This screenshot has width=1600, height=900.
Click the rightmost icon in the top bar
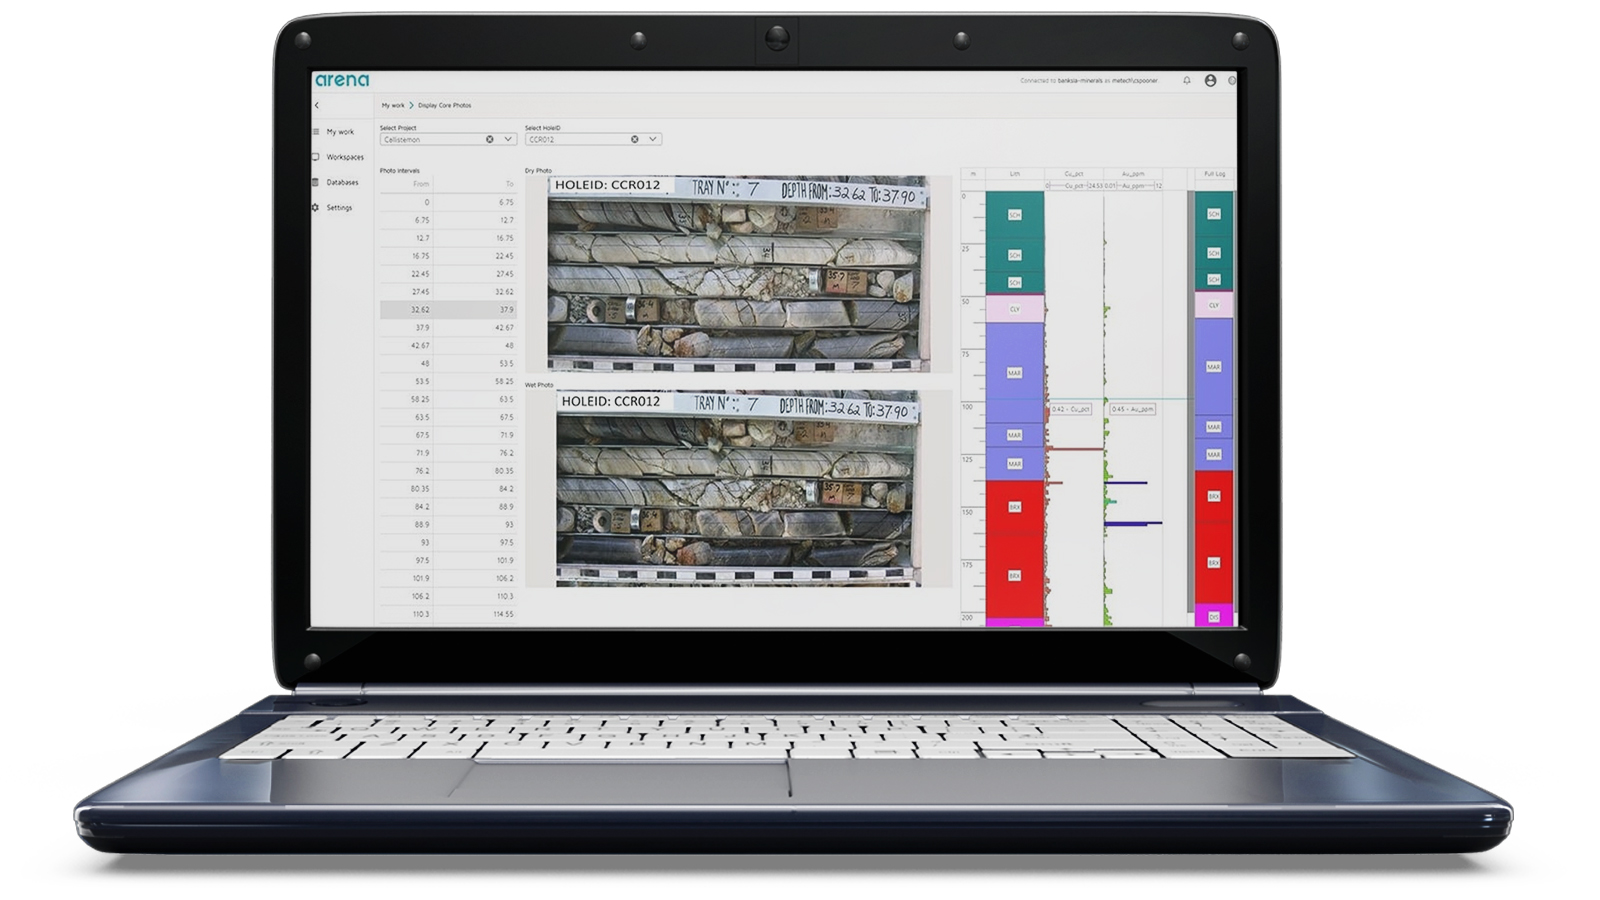click(x=1232, y=81)
